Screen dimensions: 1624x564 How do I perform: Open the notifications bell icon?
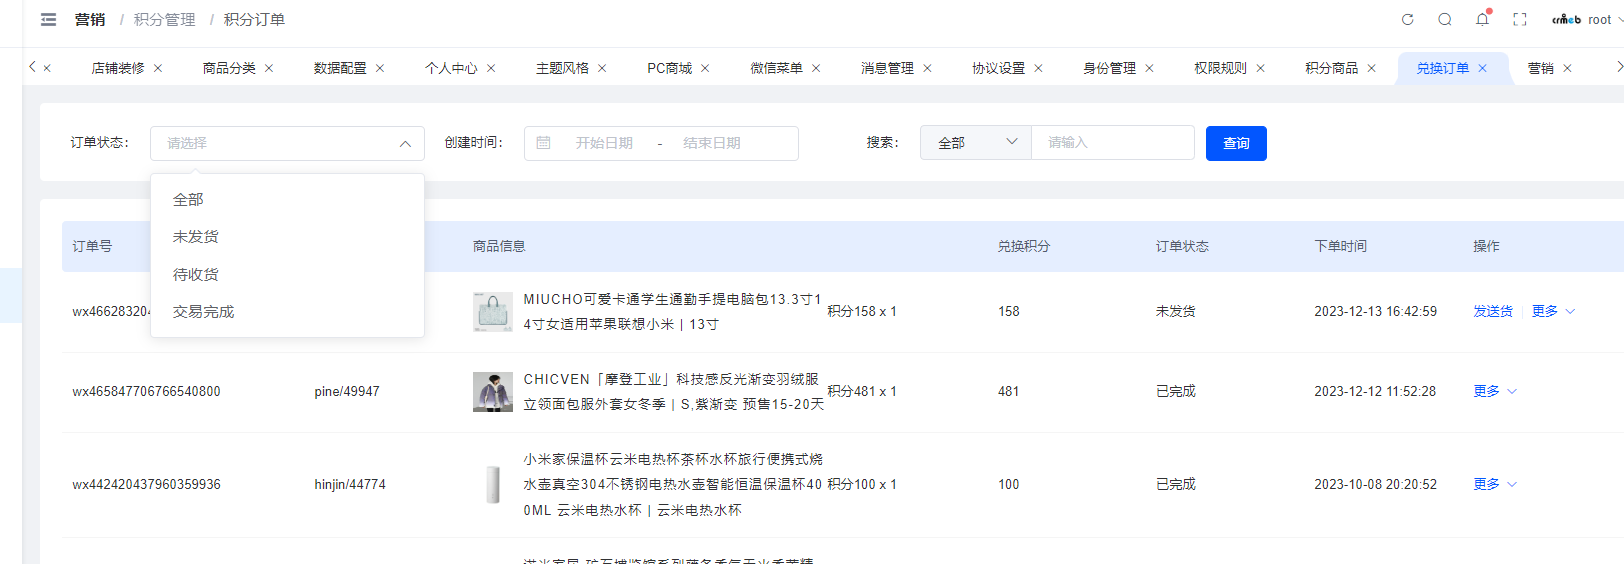coord(1482,20)
